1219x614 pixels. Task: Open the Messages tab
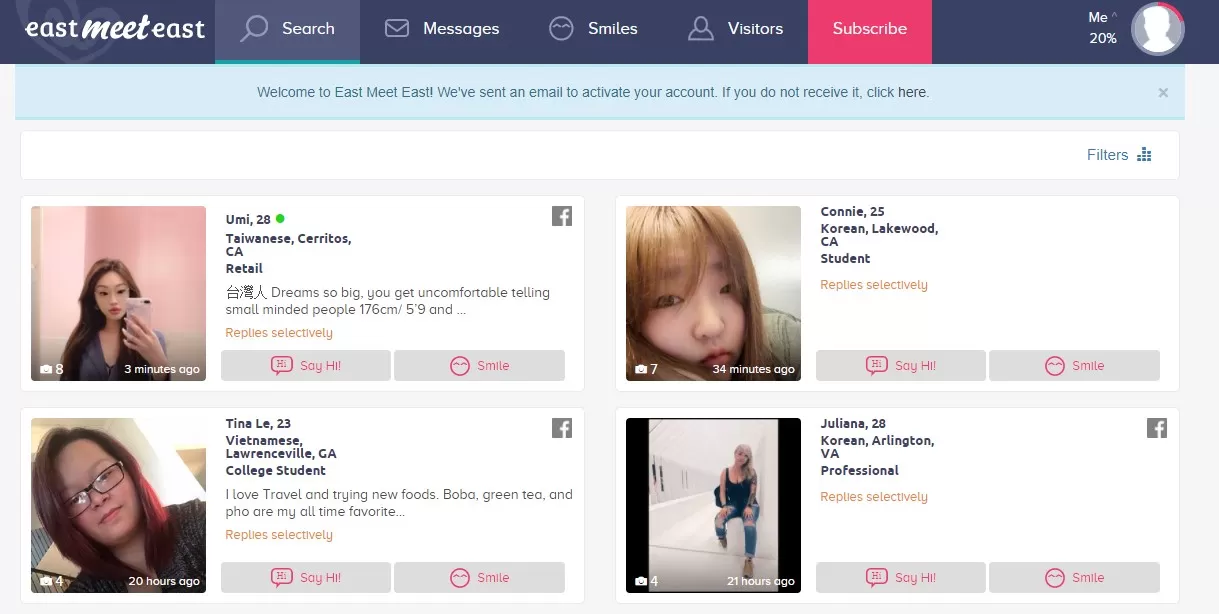[x=442, y=29]
